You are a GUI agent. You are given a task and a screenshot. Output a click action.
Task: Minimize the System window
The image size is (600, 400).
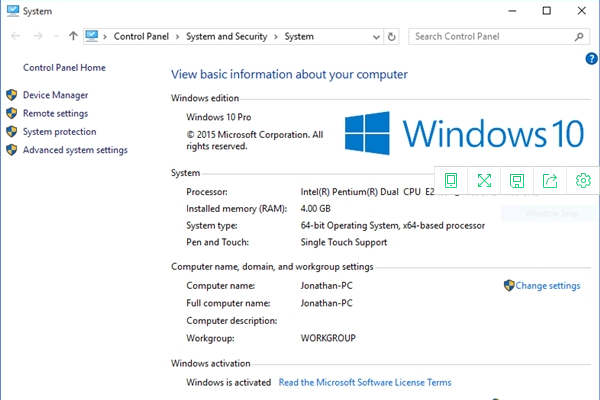point(512,11)
